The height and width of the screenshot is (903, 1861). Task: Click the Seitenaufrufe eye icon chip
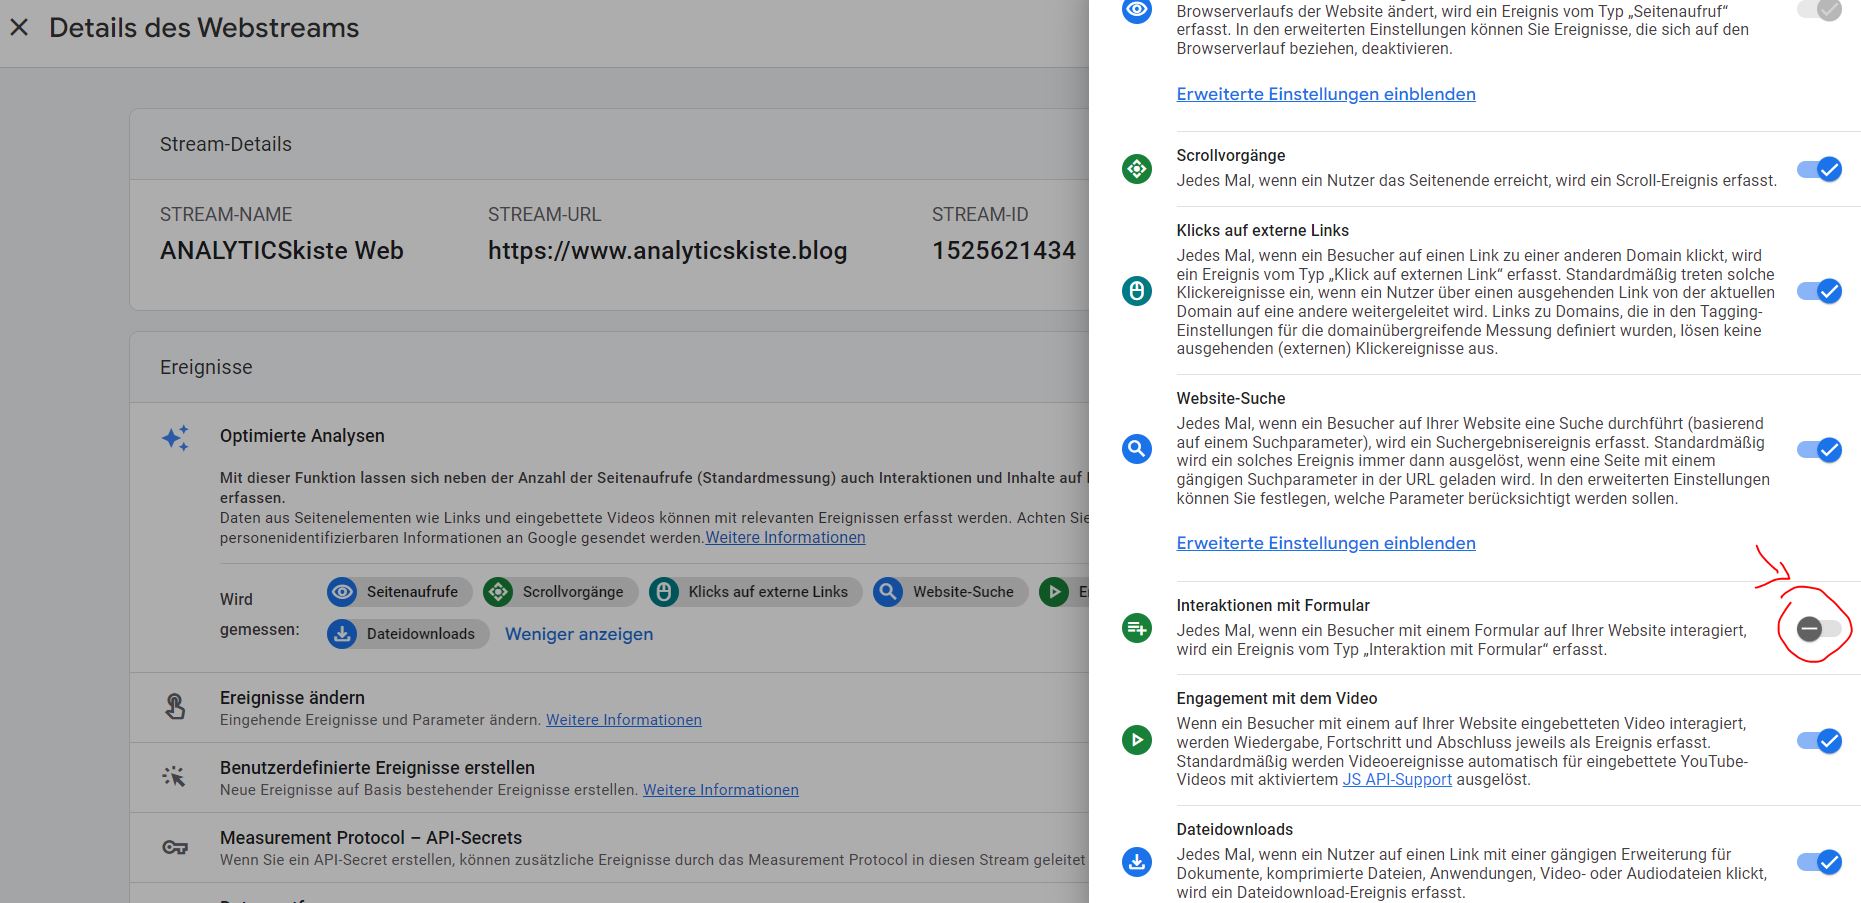click(341, 592)
